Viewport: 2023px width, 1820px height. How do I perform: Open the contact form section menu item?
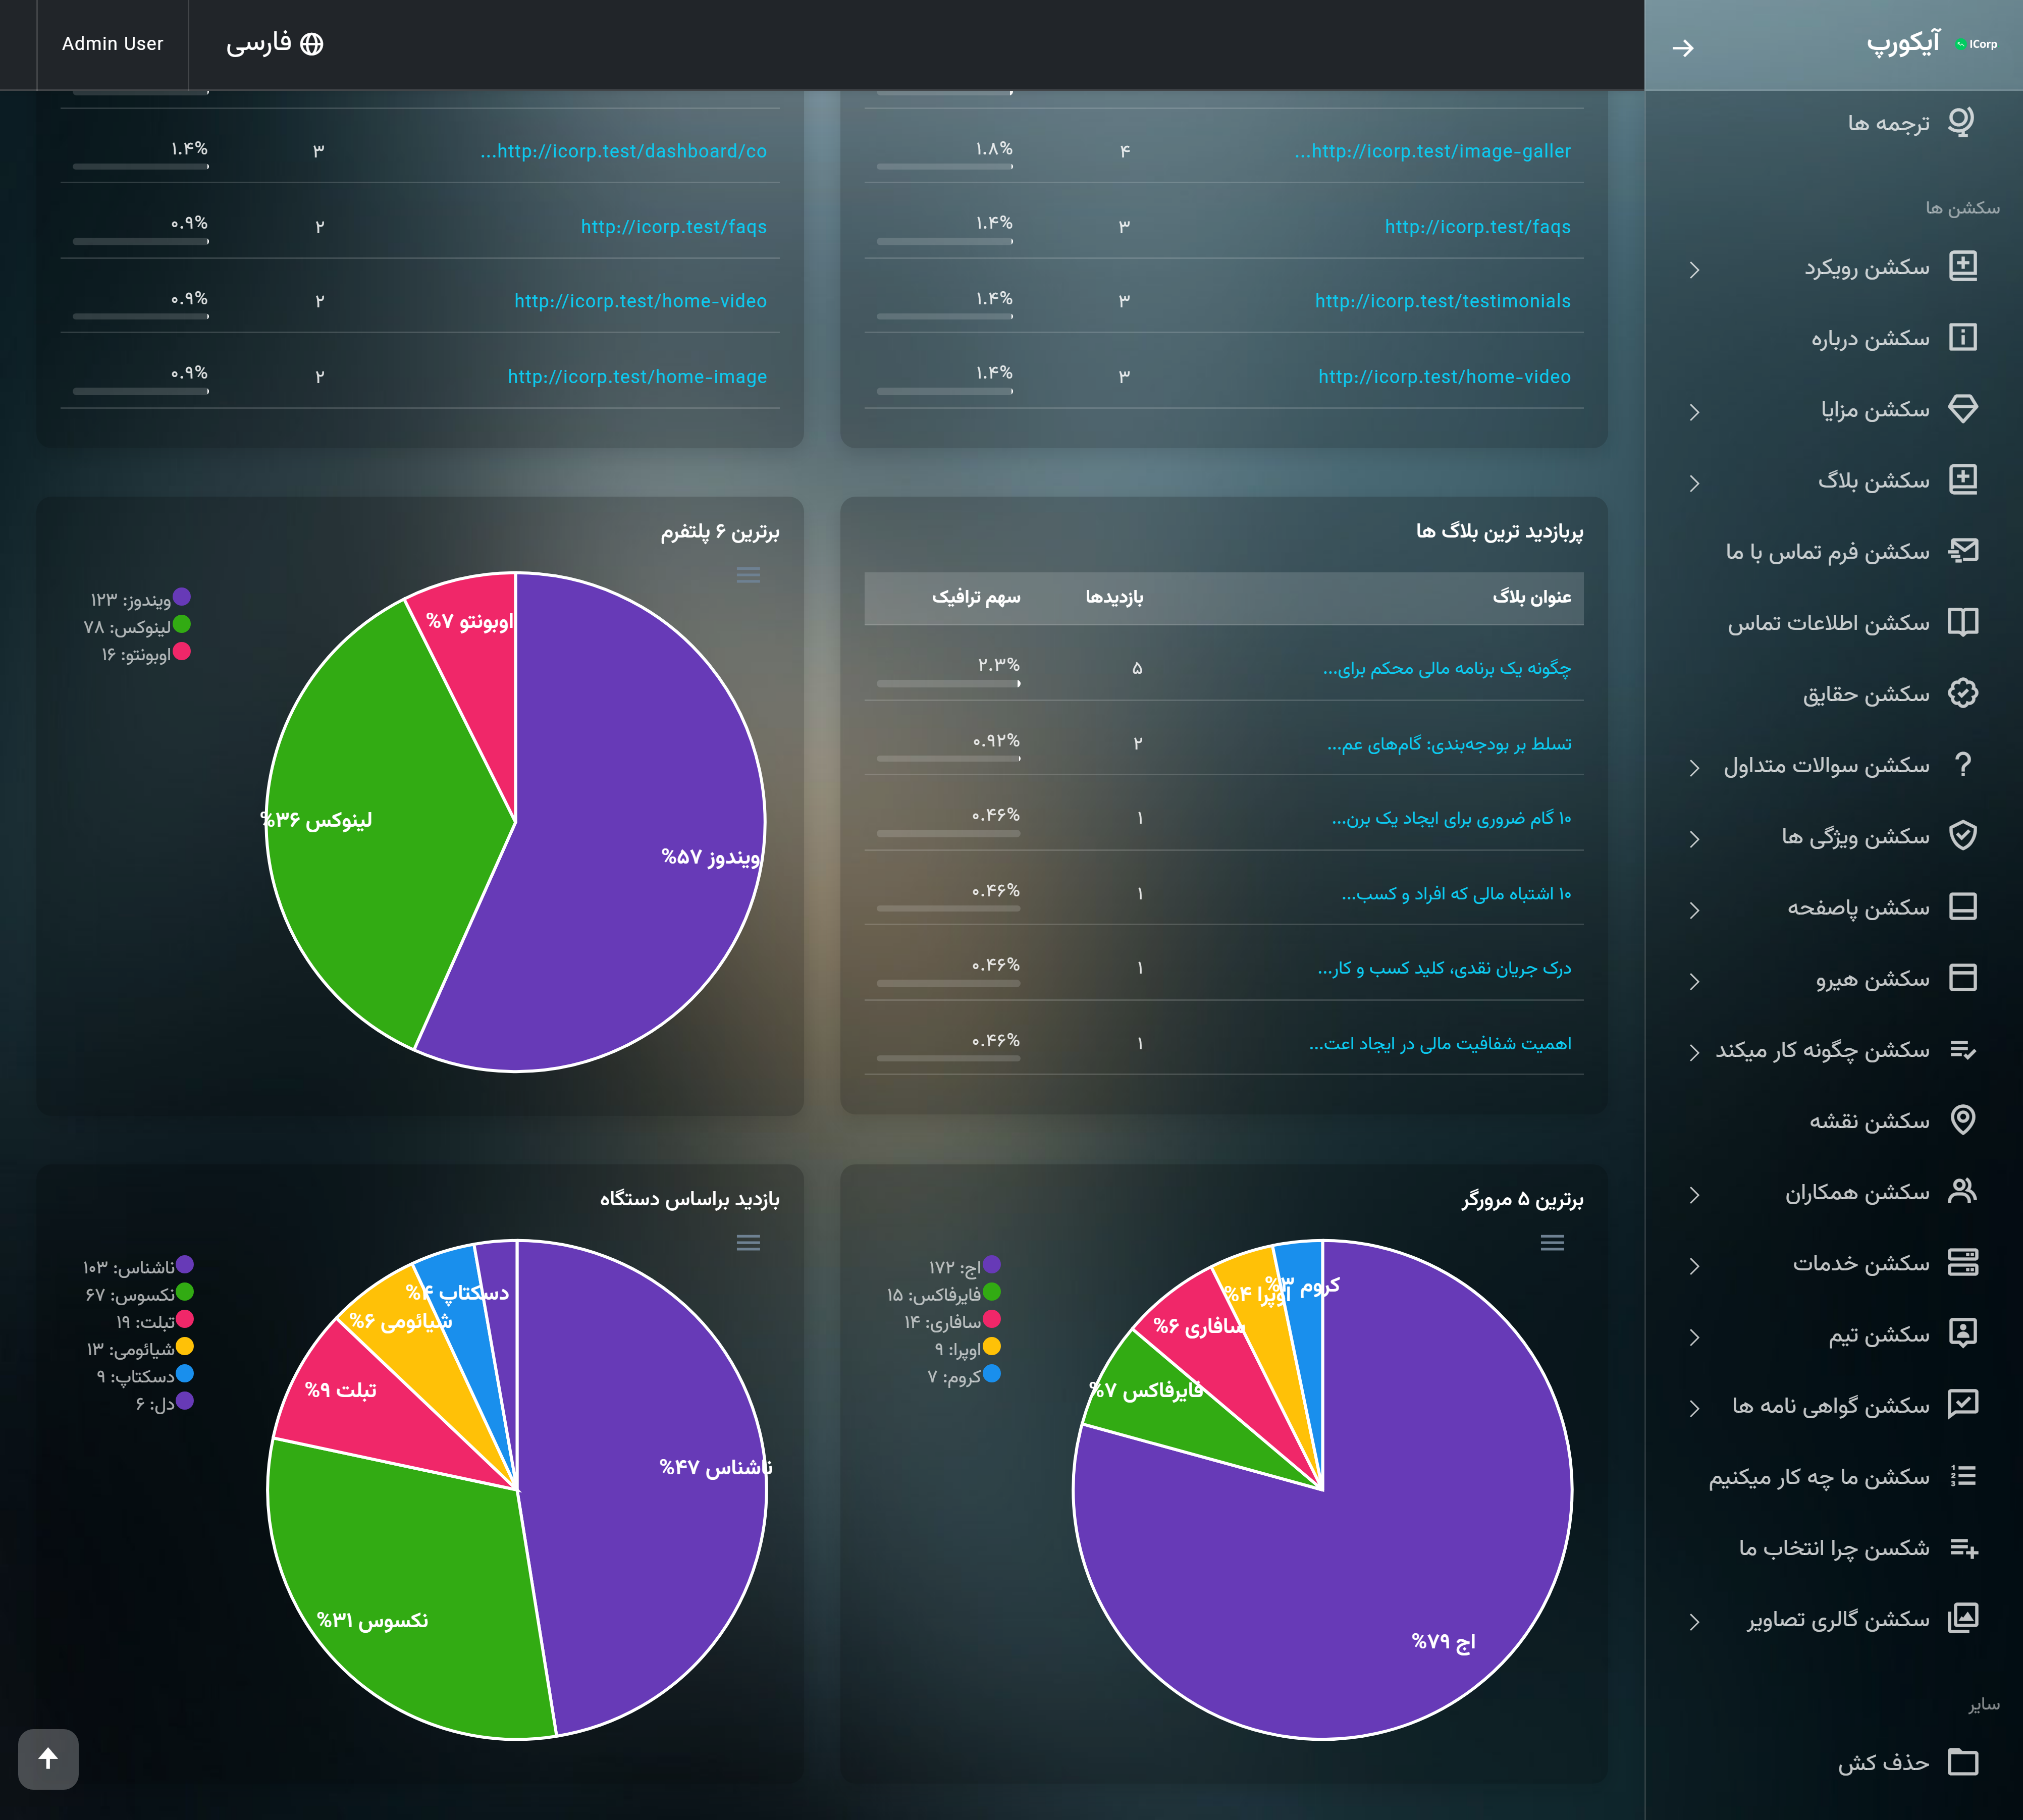tap(1828, 552)
